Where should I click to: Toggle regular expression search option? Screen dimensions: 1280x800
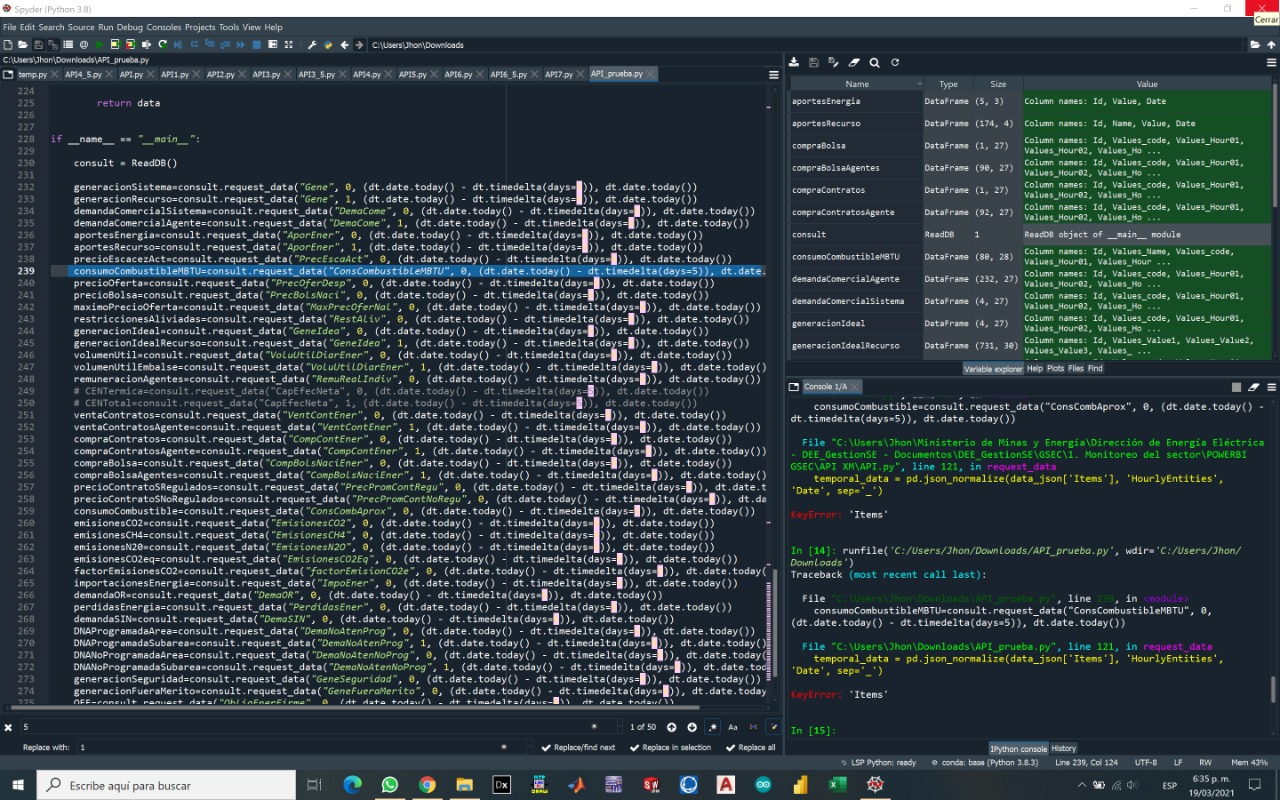pos(713,727)
